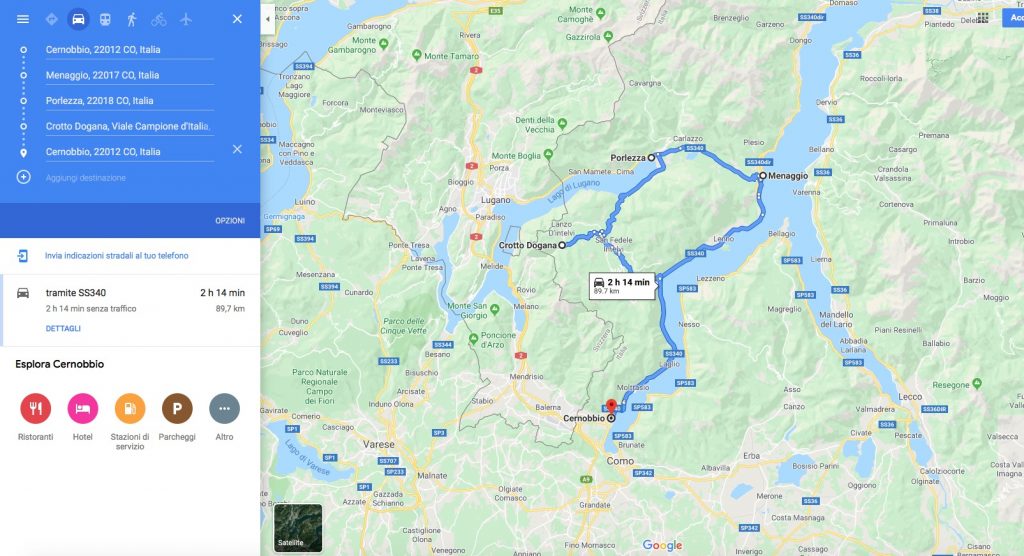Open OPZIONI route options

click(230, 221)
